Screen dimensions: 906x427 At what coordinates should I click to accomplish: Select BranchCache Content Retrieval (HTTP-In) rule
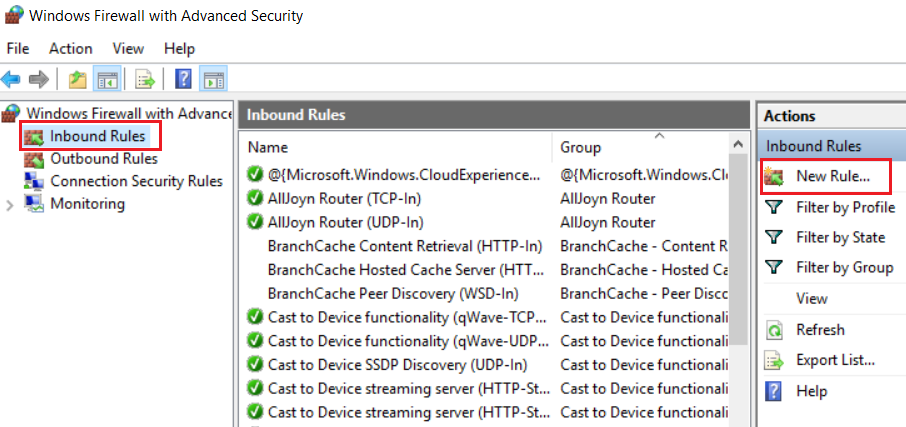point(405,246)
